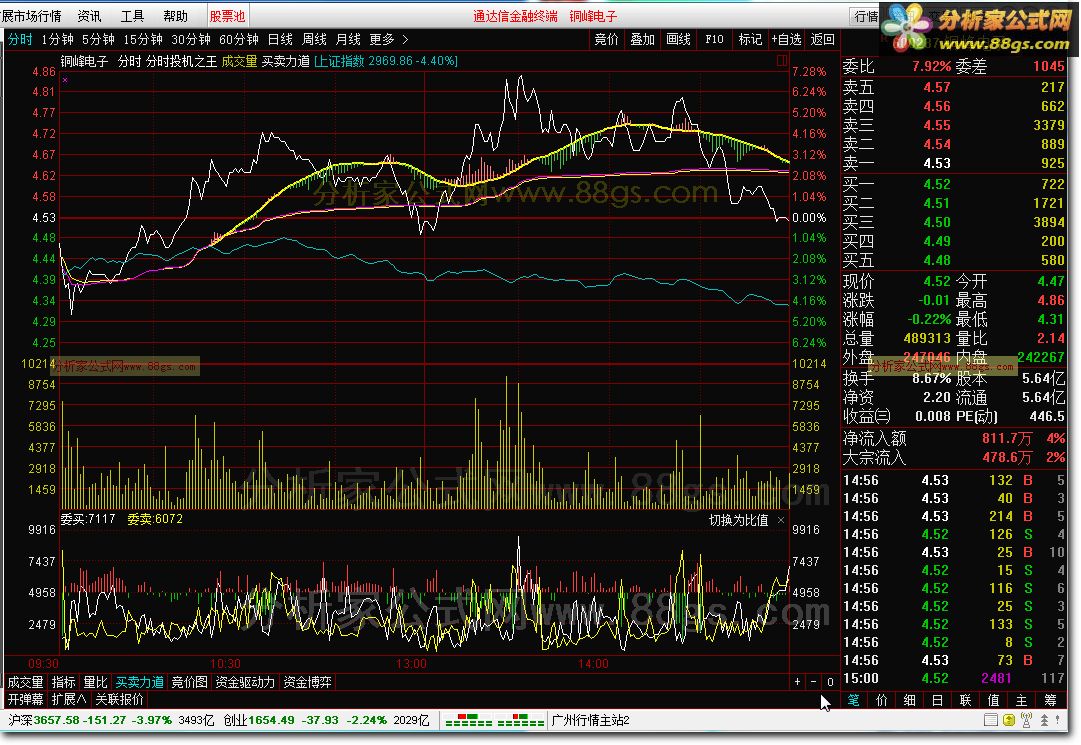
Task: Switch to 日线 daily chart
Action: 280,40
